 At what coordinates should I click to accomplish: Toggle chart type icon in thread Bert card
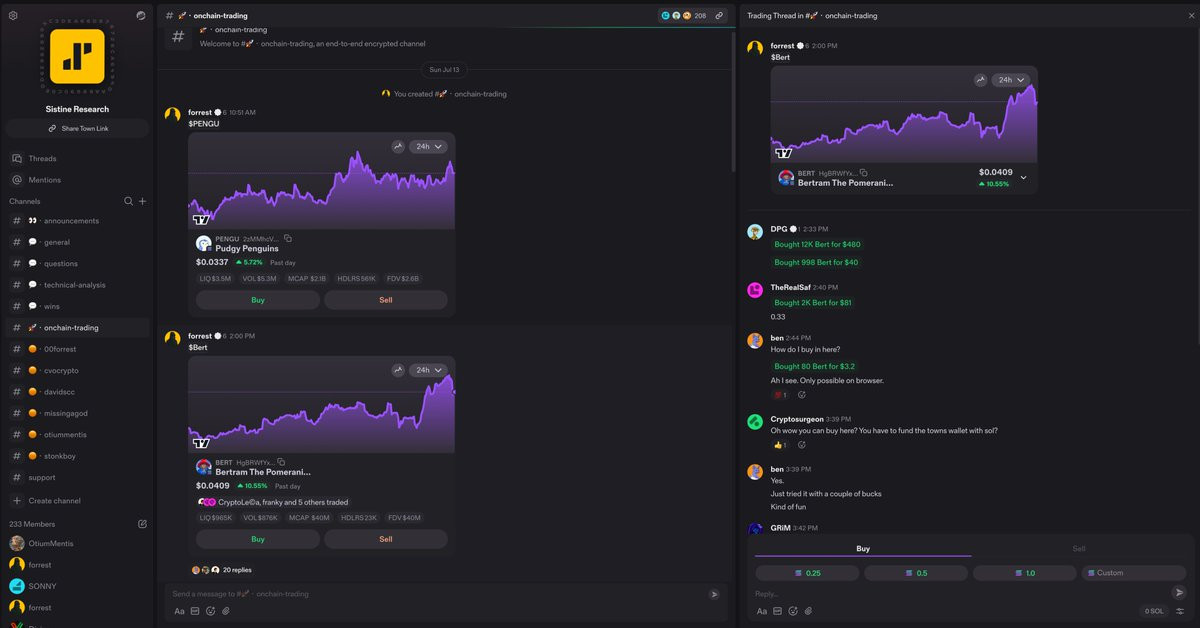point(981,80)
